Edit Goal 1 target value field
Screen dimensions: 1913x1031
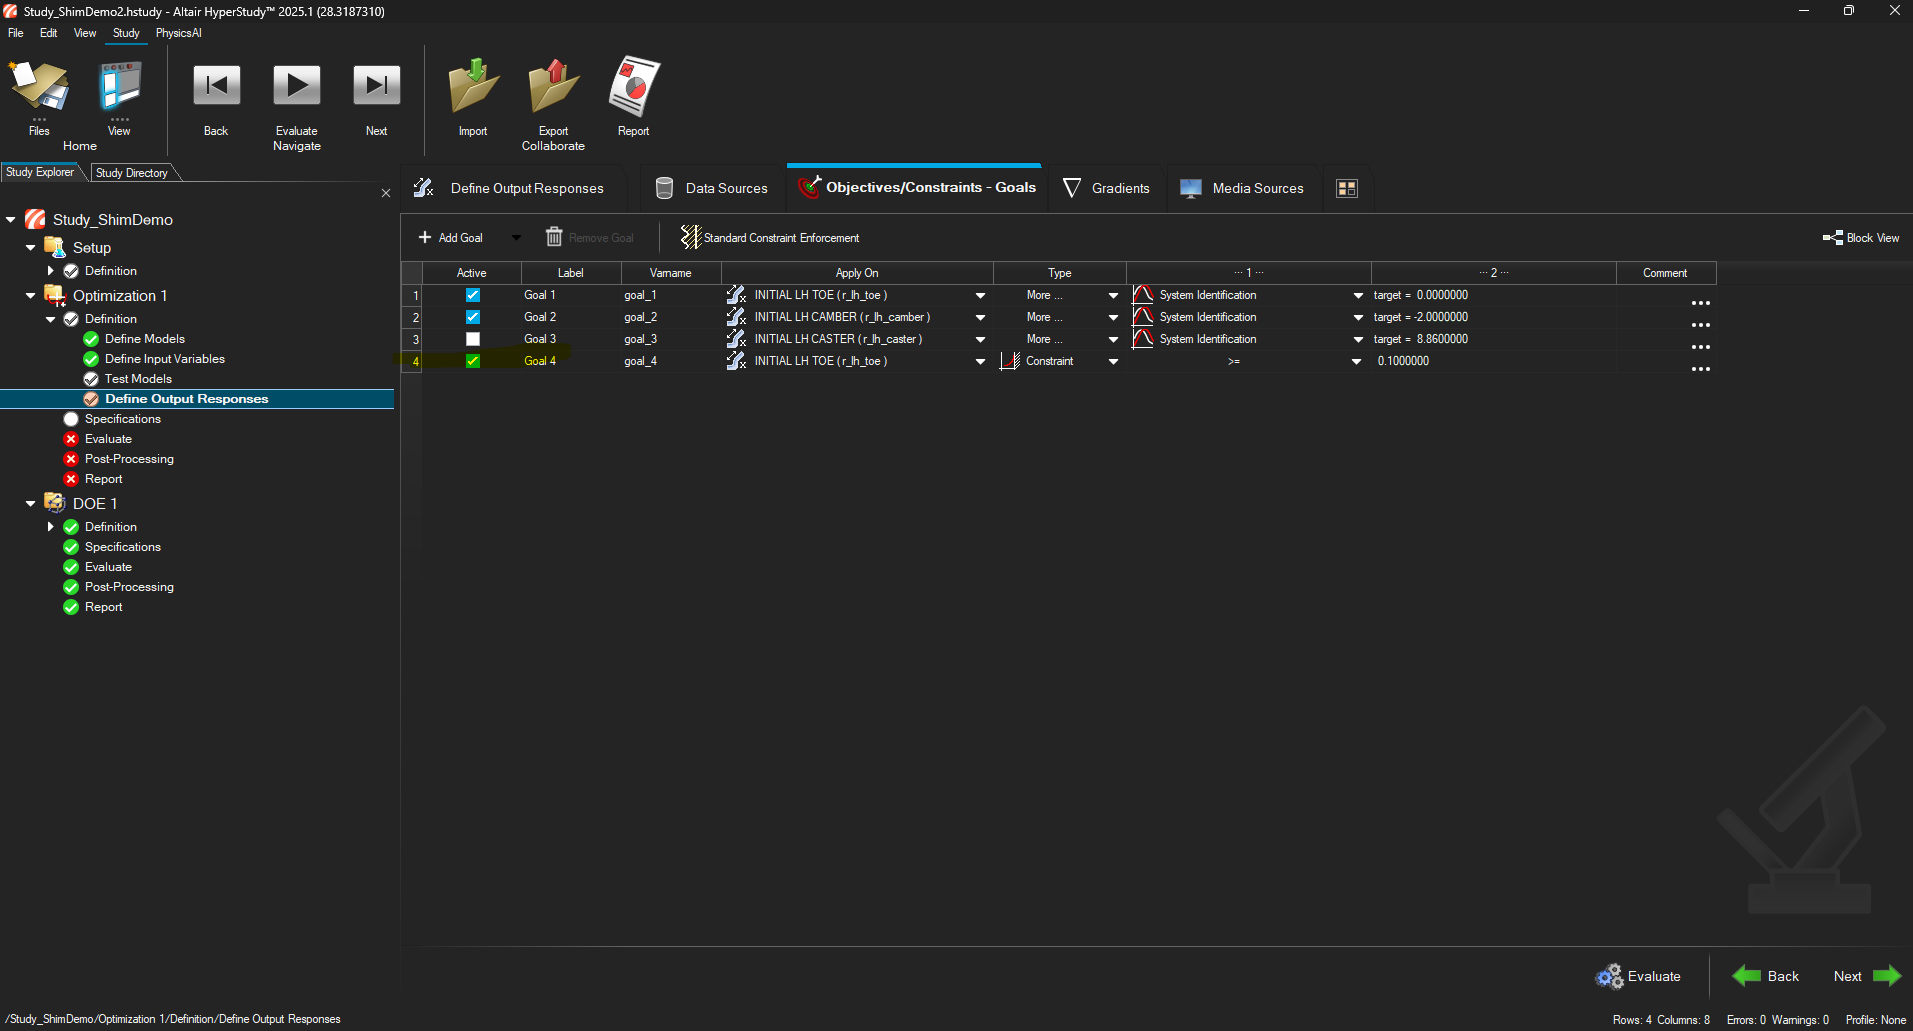coord(1494,295)
